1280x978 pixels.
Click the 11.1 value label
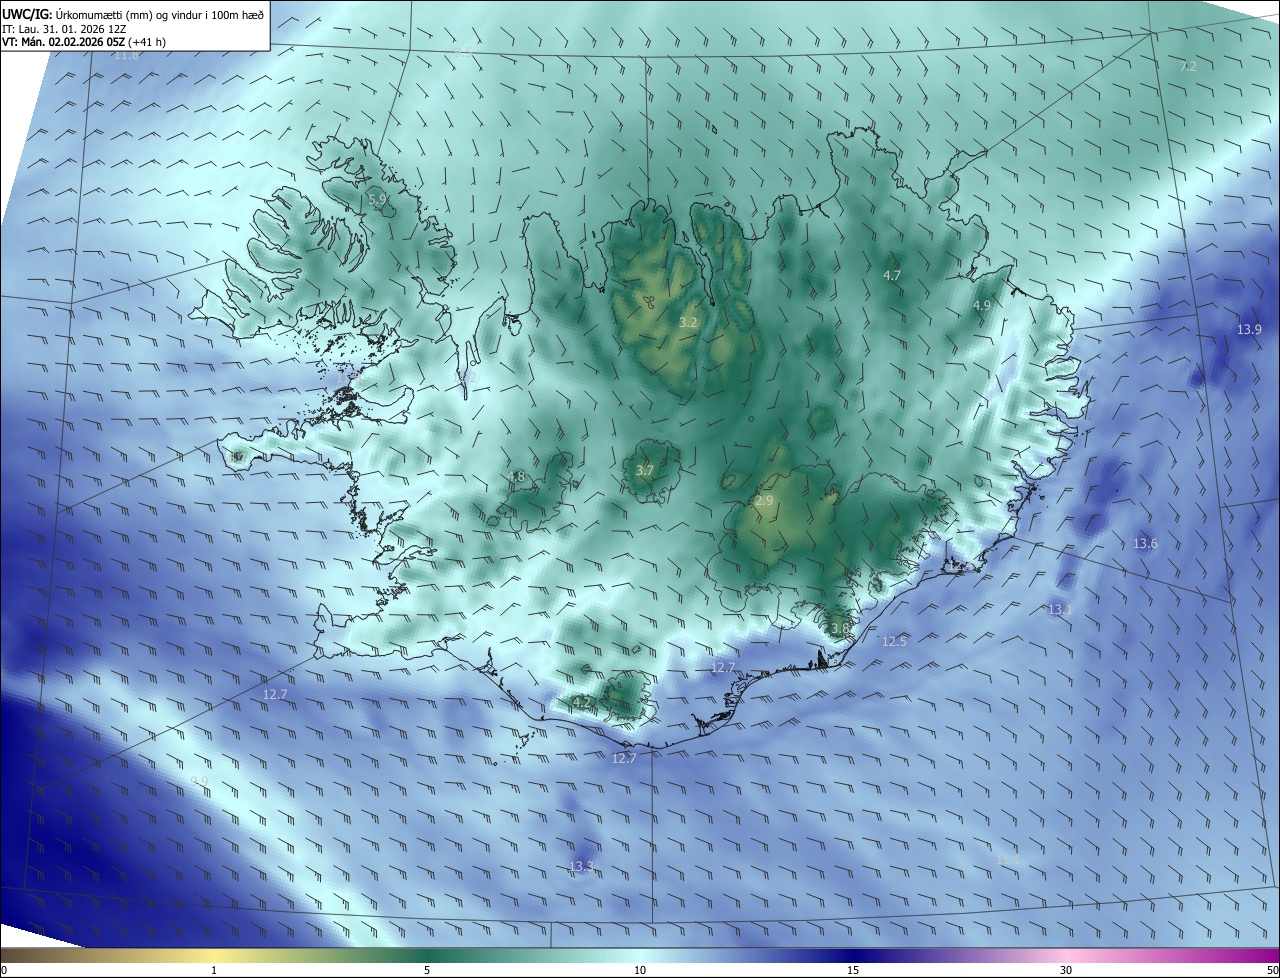1009,860
